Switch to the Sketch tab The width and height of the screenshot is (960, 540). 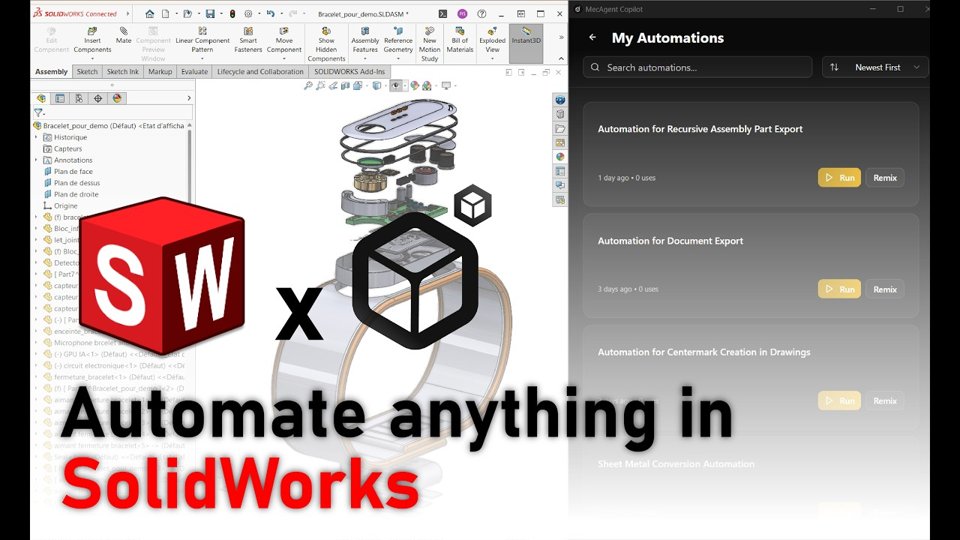tap(87, 72)
